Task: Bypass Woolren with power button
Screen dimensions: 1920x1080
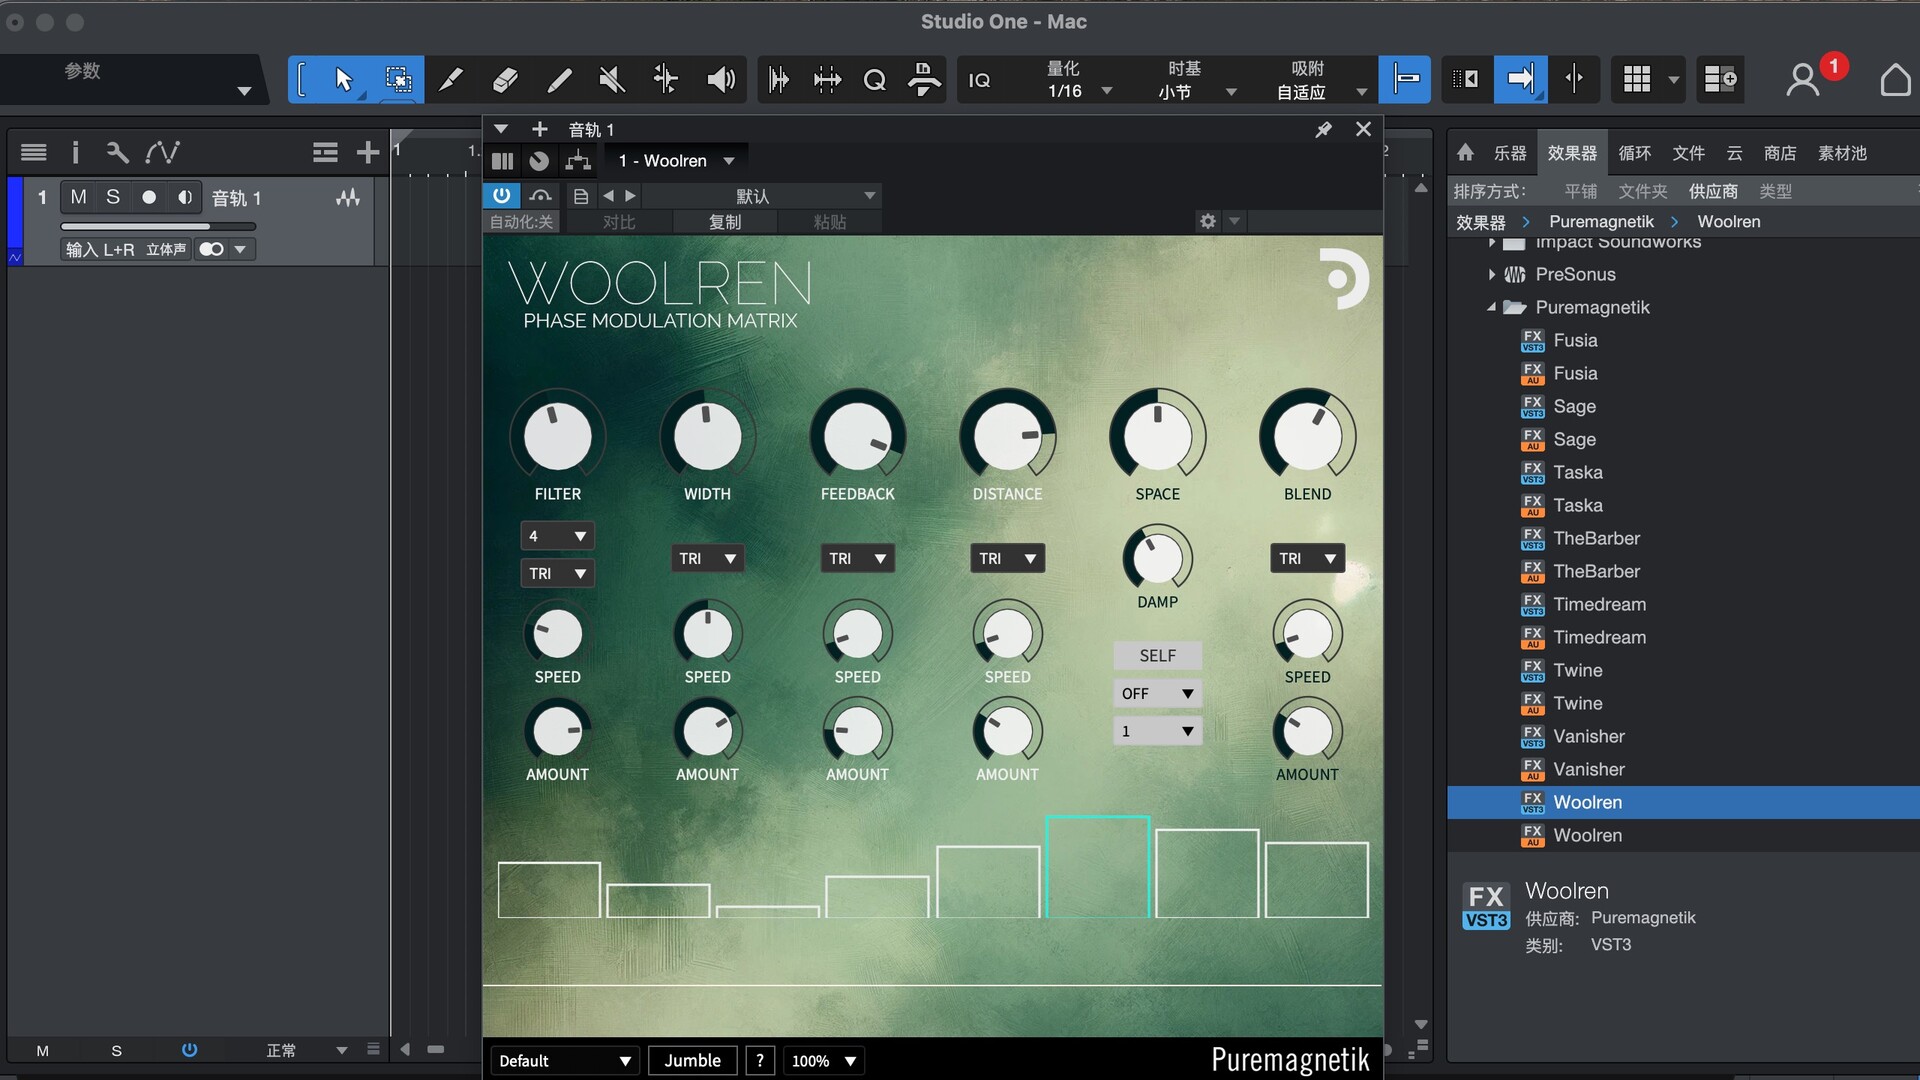Action: point(502,196)
